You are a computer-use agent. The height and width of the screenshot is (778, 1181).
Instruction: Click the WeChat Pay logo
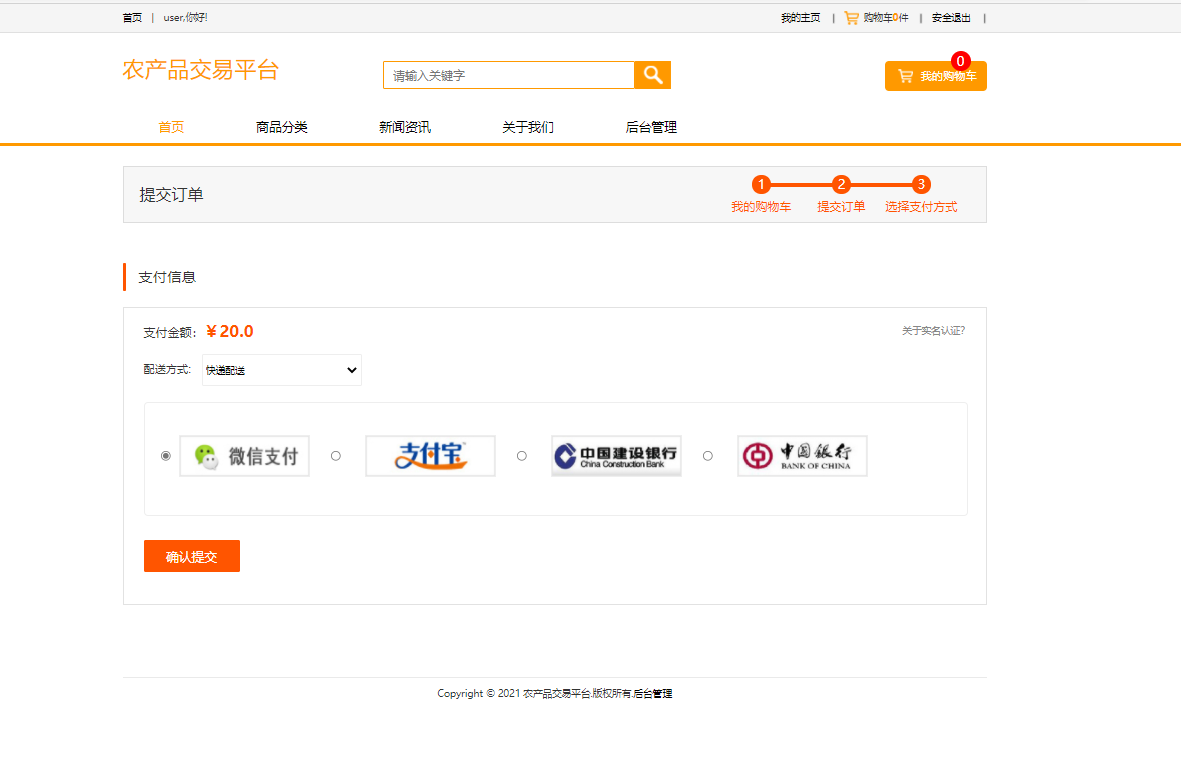(245, 456)
